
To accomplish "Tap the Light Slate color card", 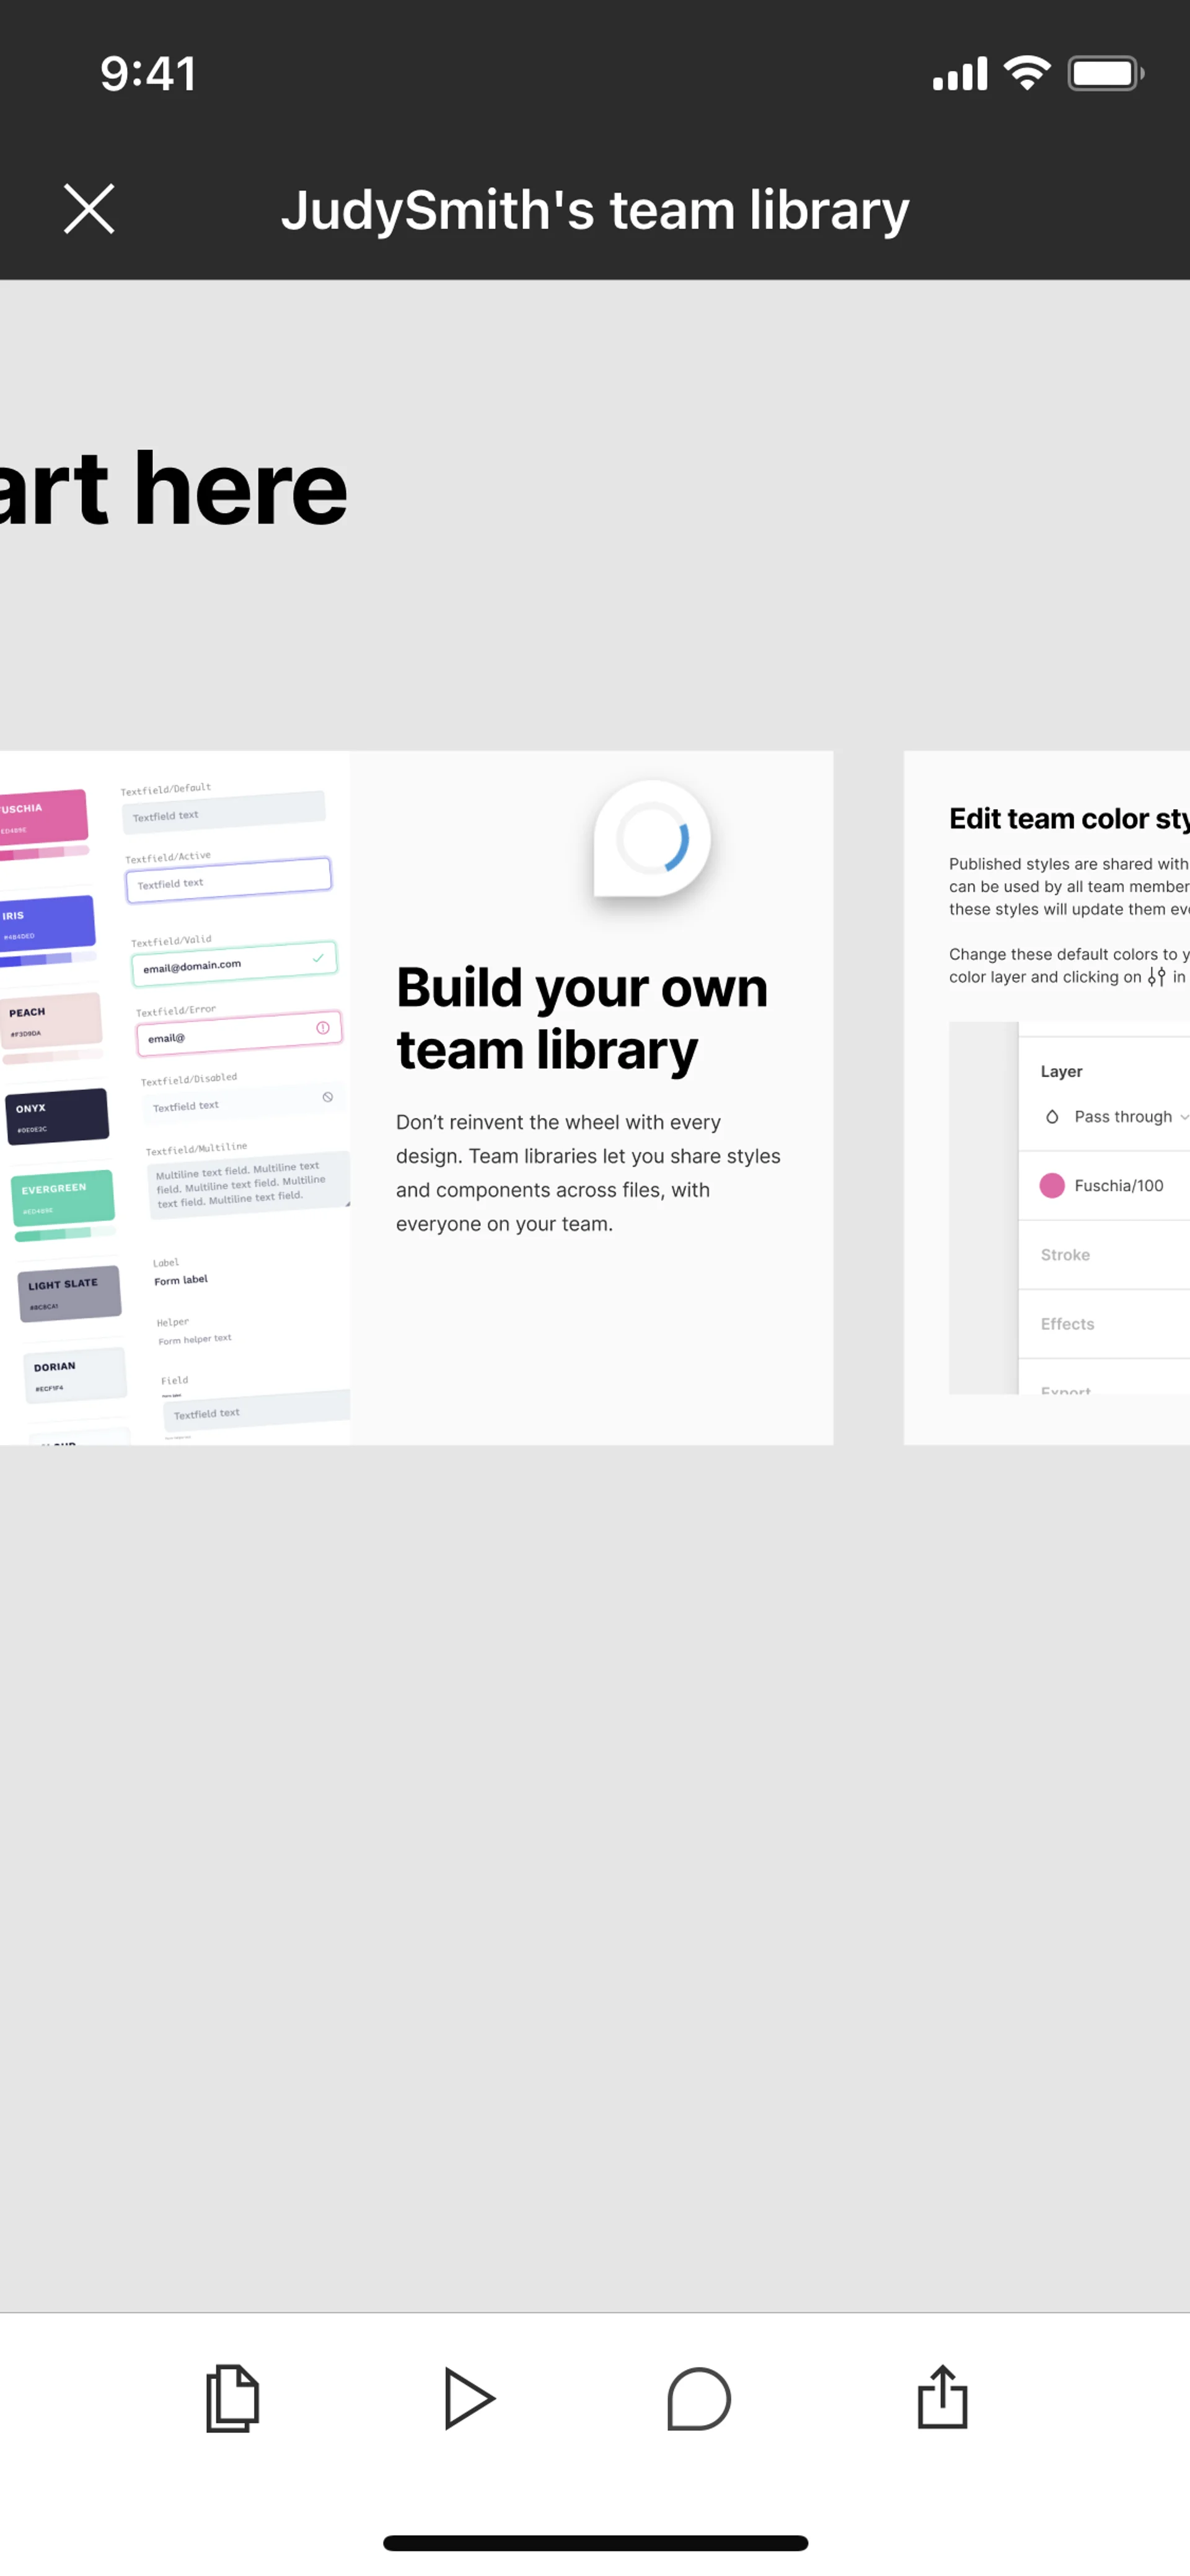I will [69, 1292].
